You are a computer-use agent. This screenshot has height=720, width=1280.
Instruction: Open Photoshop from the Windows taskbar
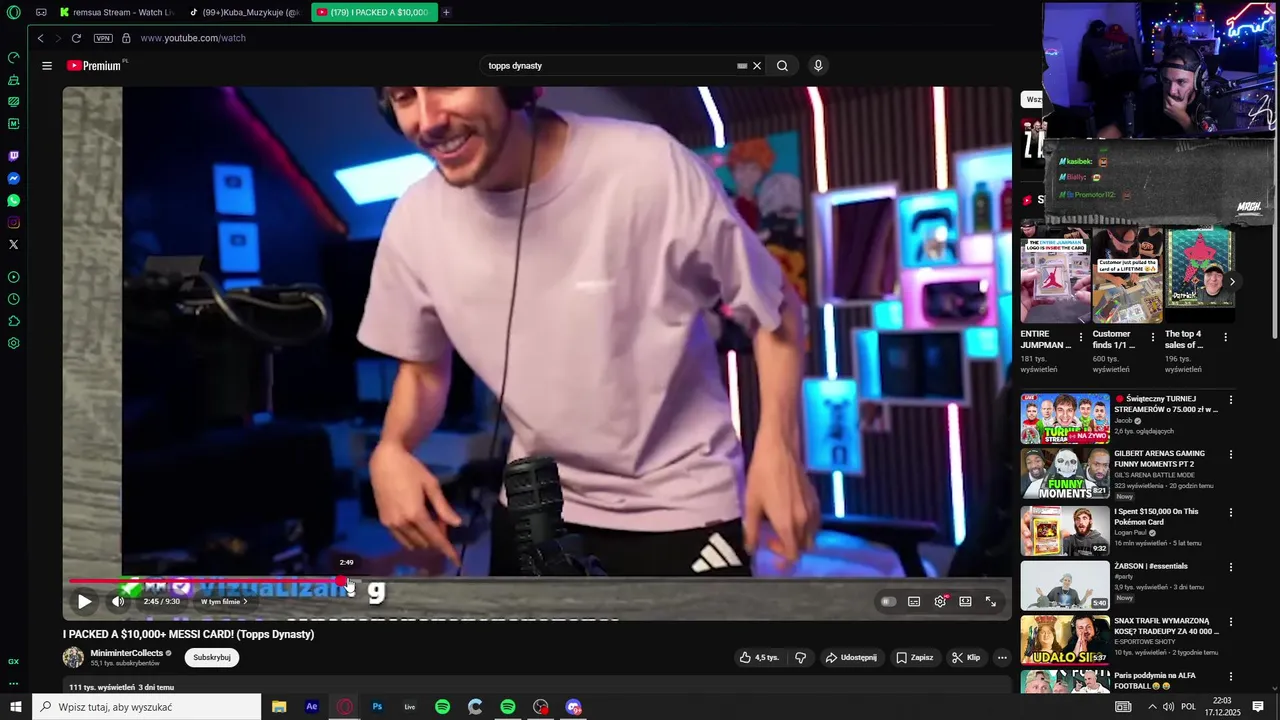tap(377, 707)
